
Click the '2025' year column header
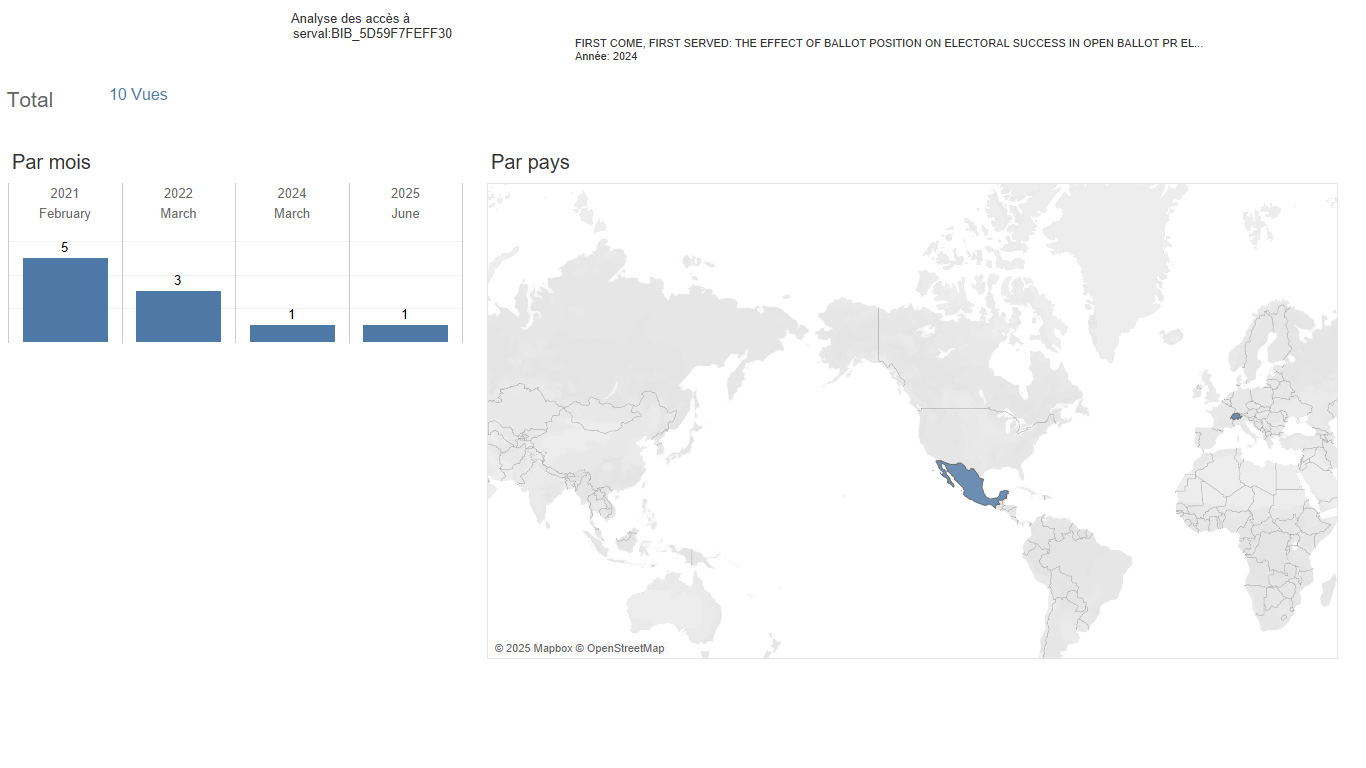405,193
